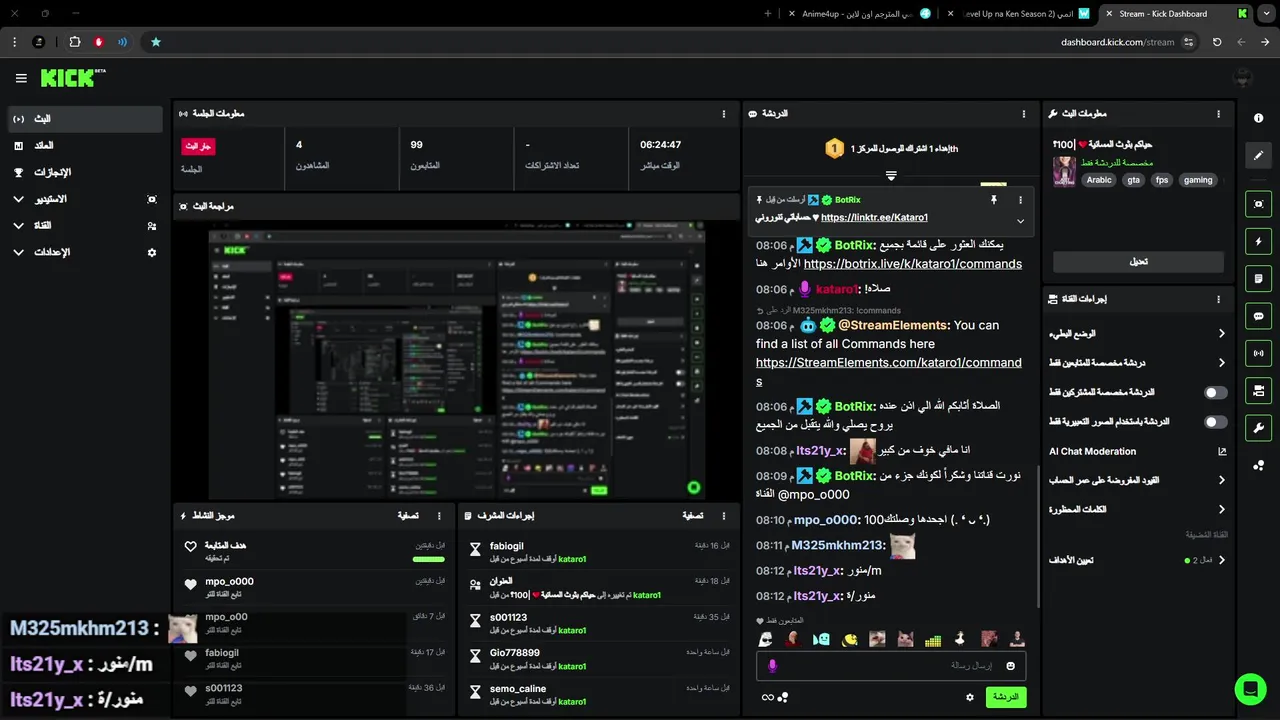
Task: Click the green Chat send button
Action: 1005,697
